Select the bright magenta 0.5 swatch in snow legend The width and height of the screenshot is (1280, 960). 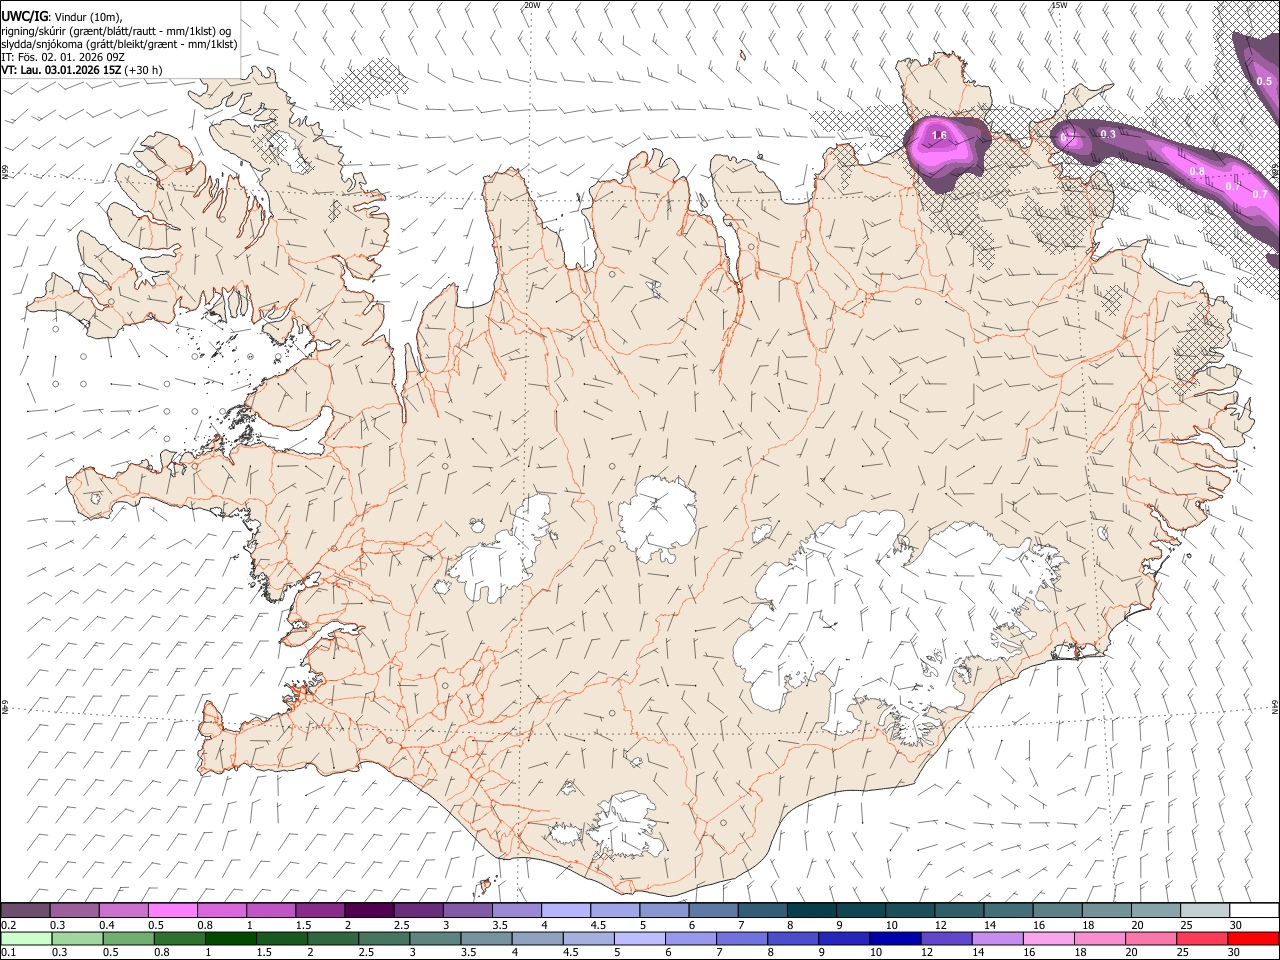(173, 910)
